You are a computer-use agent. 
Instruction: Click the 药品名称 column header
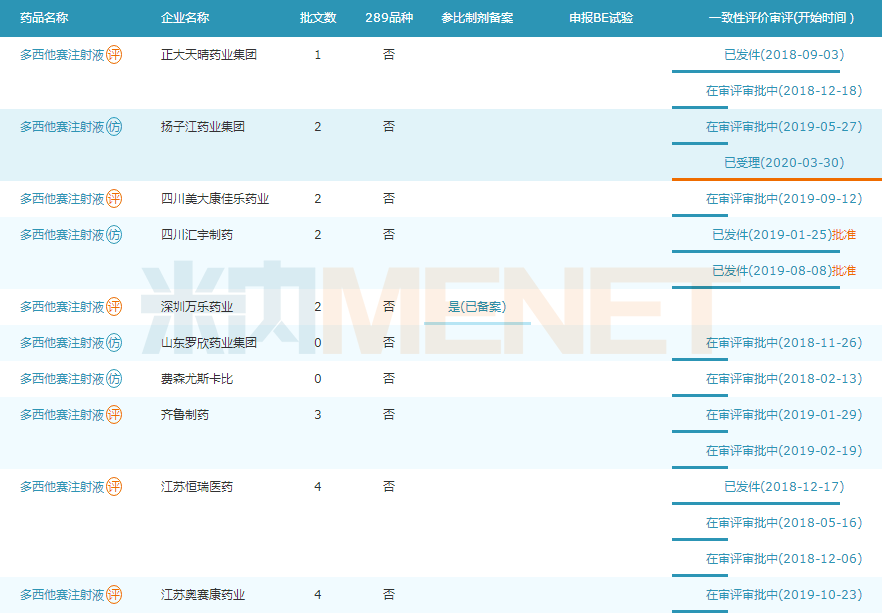(44, 18)
